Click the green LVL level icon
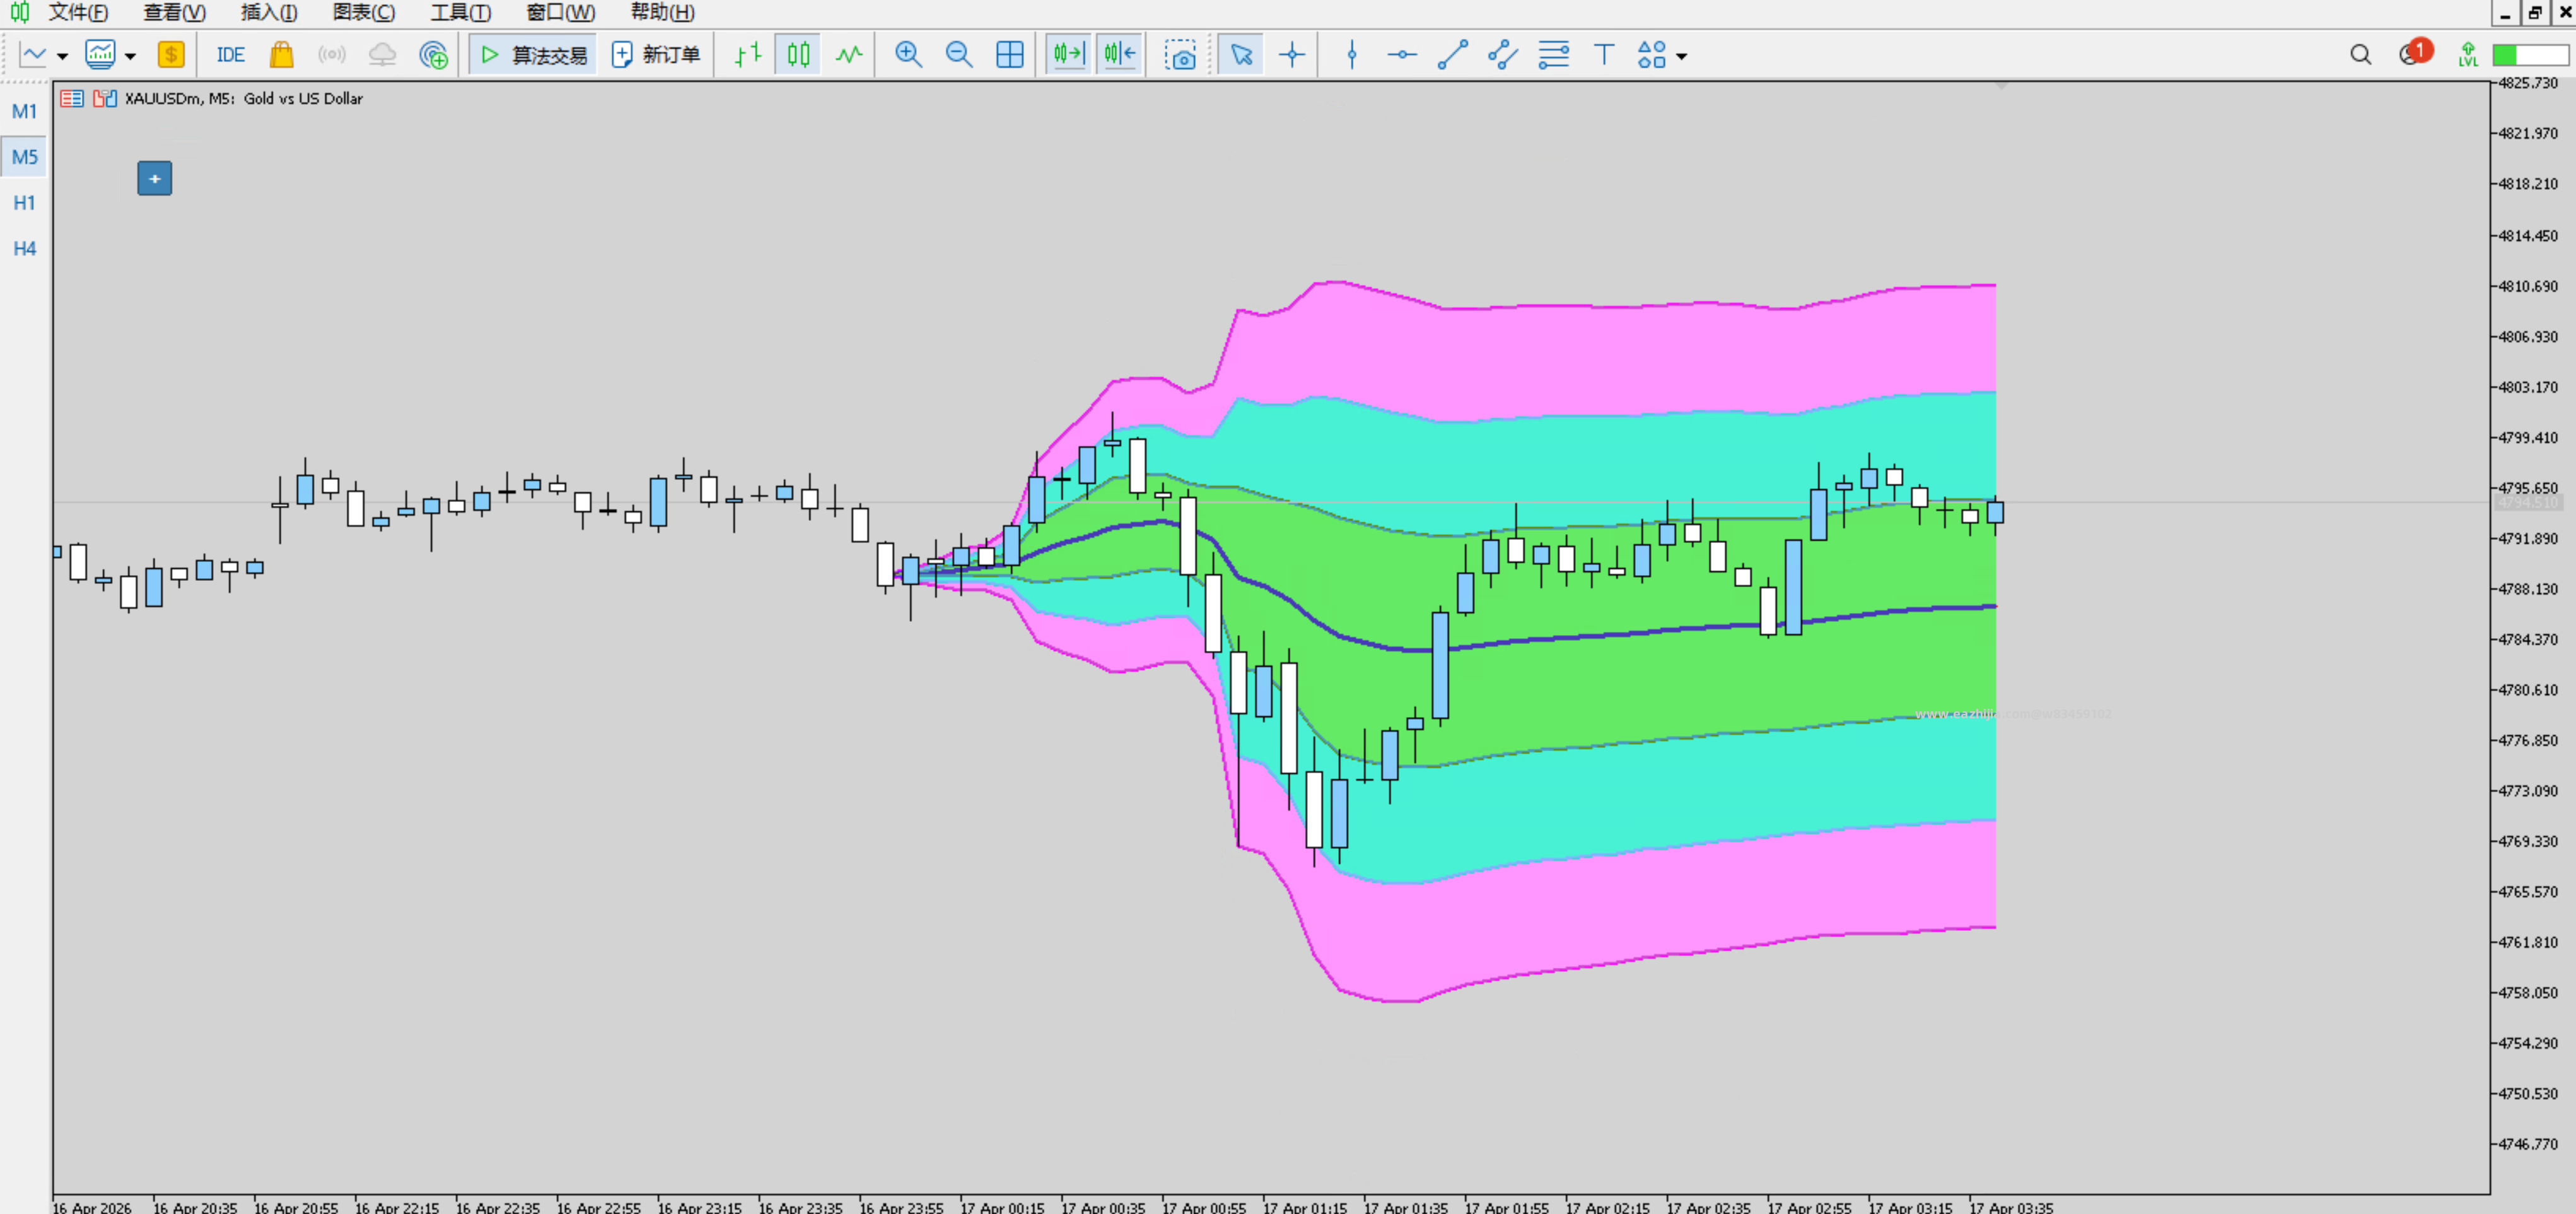This screenshot has height=1214, width=2576. pyautogui.click(x=2468, y=55)
